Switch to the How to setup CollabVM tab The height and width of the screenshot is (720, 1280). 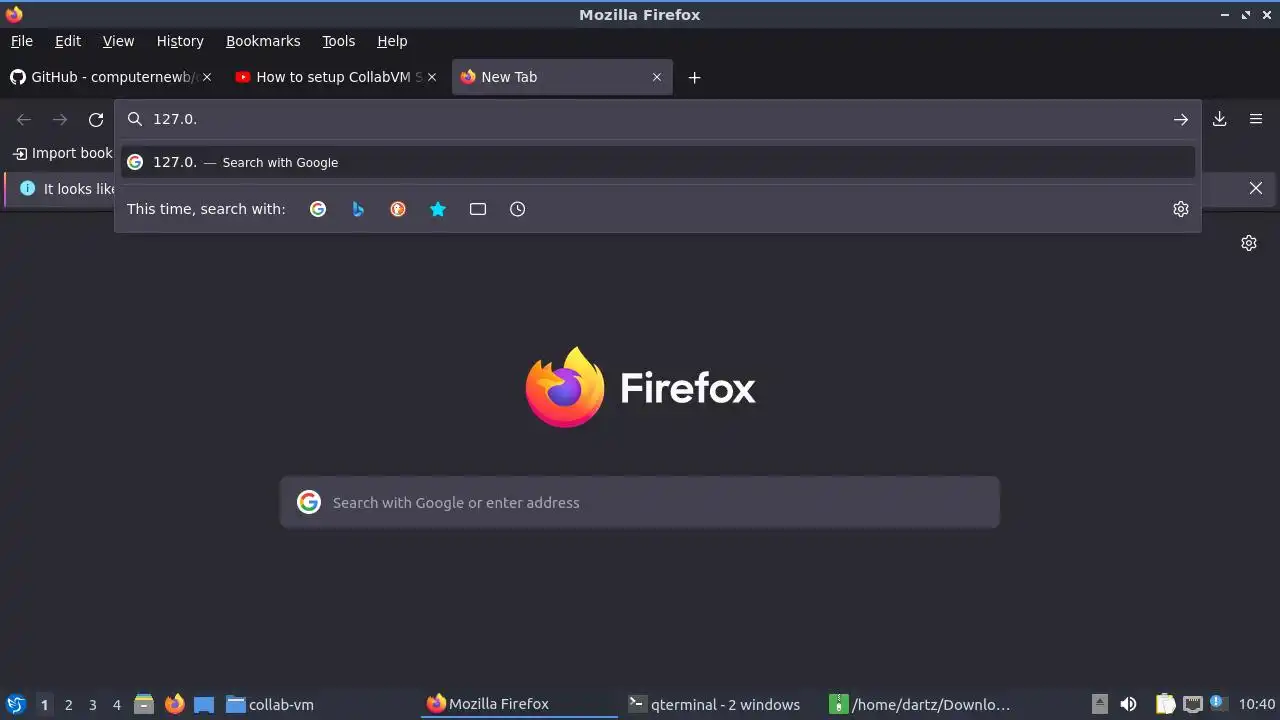click(x=336, y=77)
